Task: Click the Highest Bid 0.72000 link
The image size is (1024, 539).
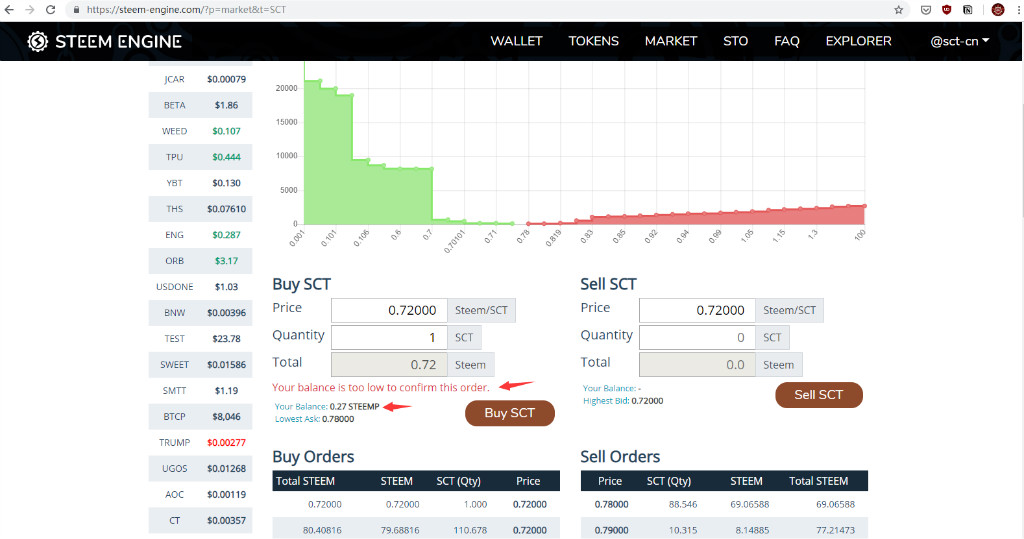Action: coord(623,400)
